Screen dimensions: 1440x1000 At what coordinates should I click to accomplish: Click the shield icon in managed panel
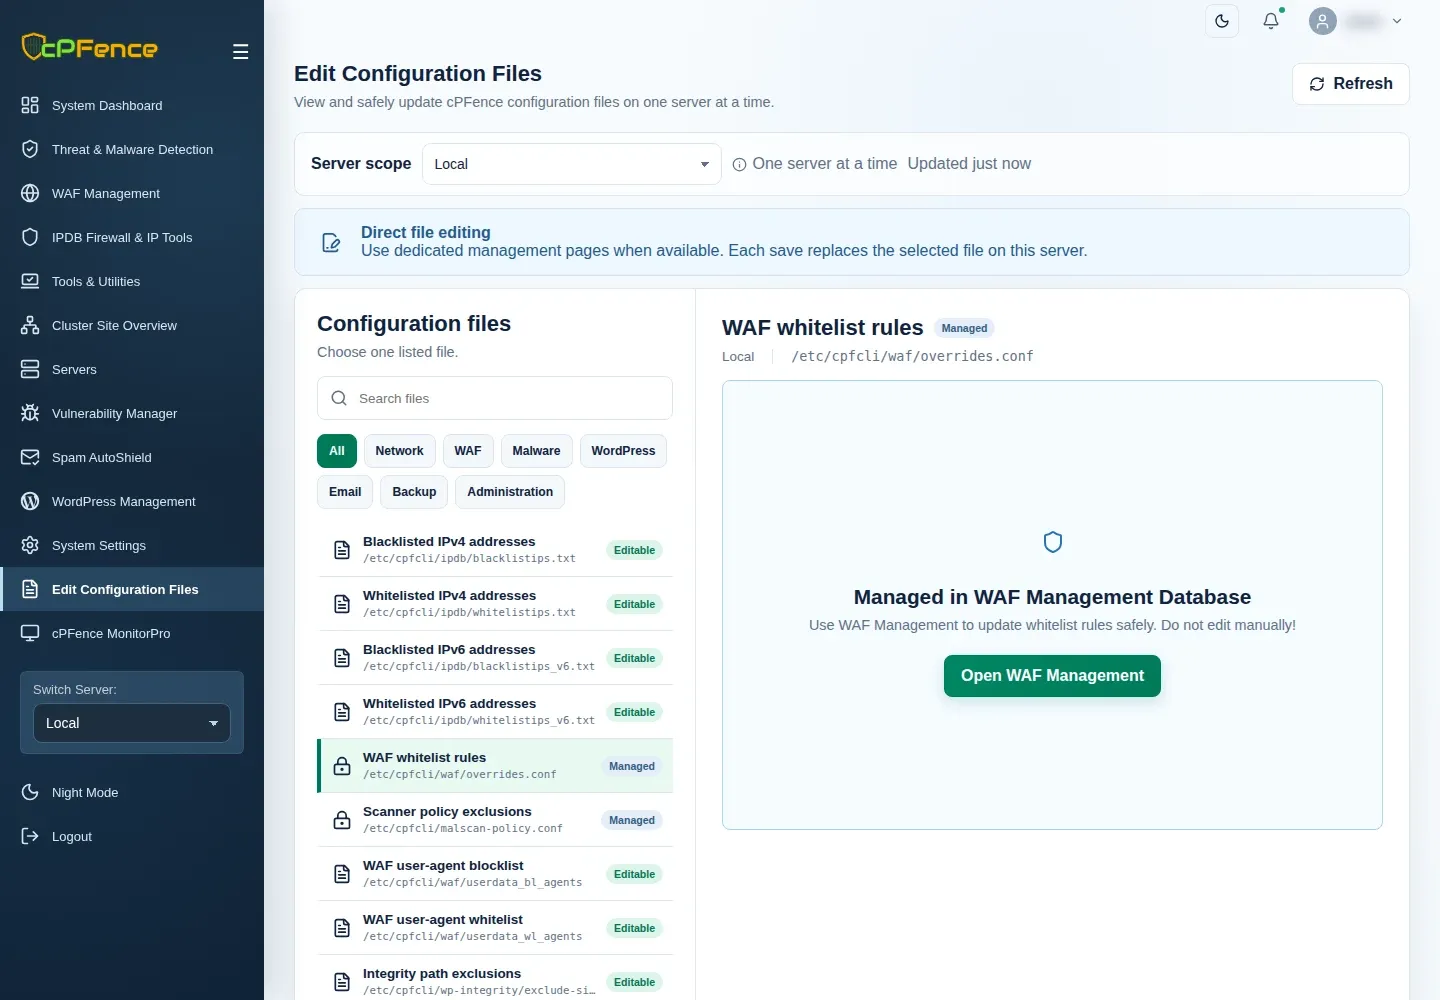pos(1052,542)
